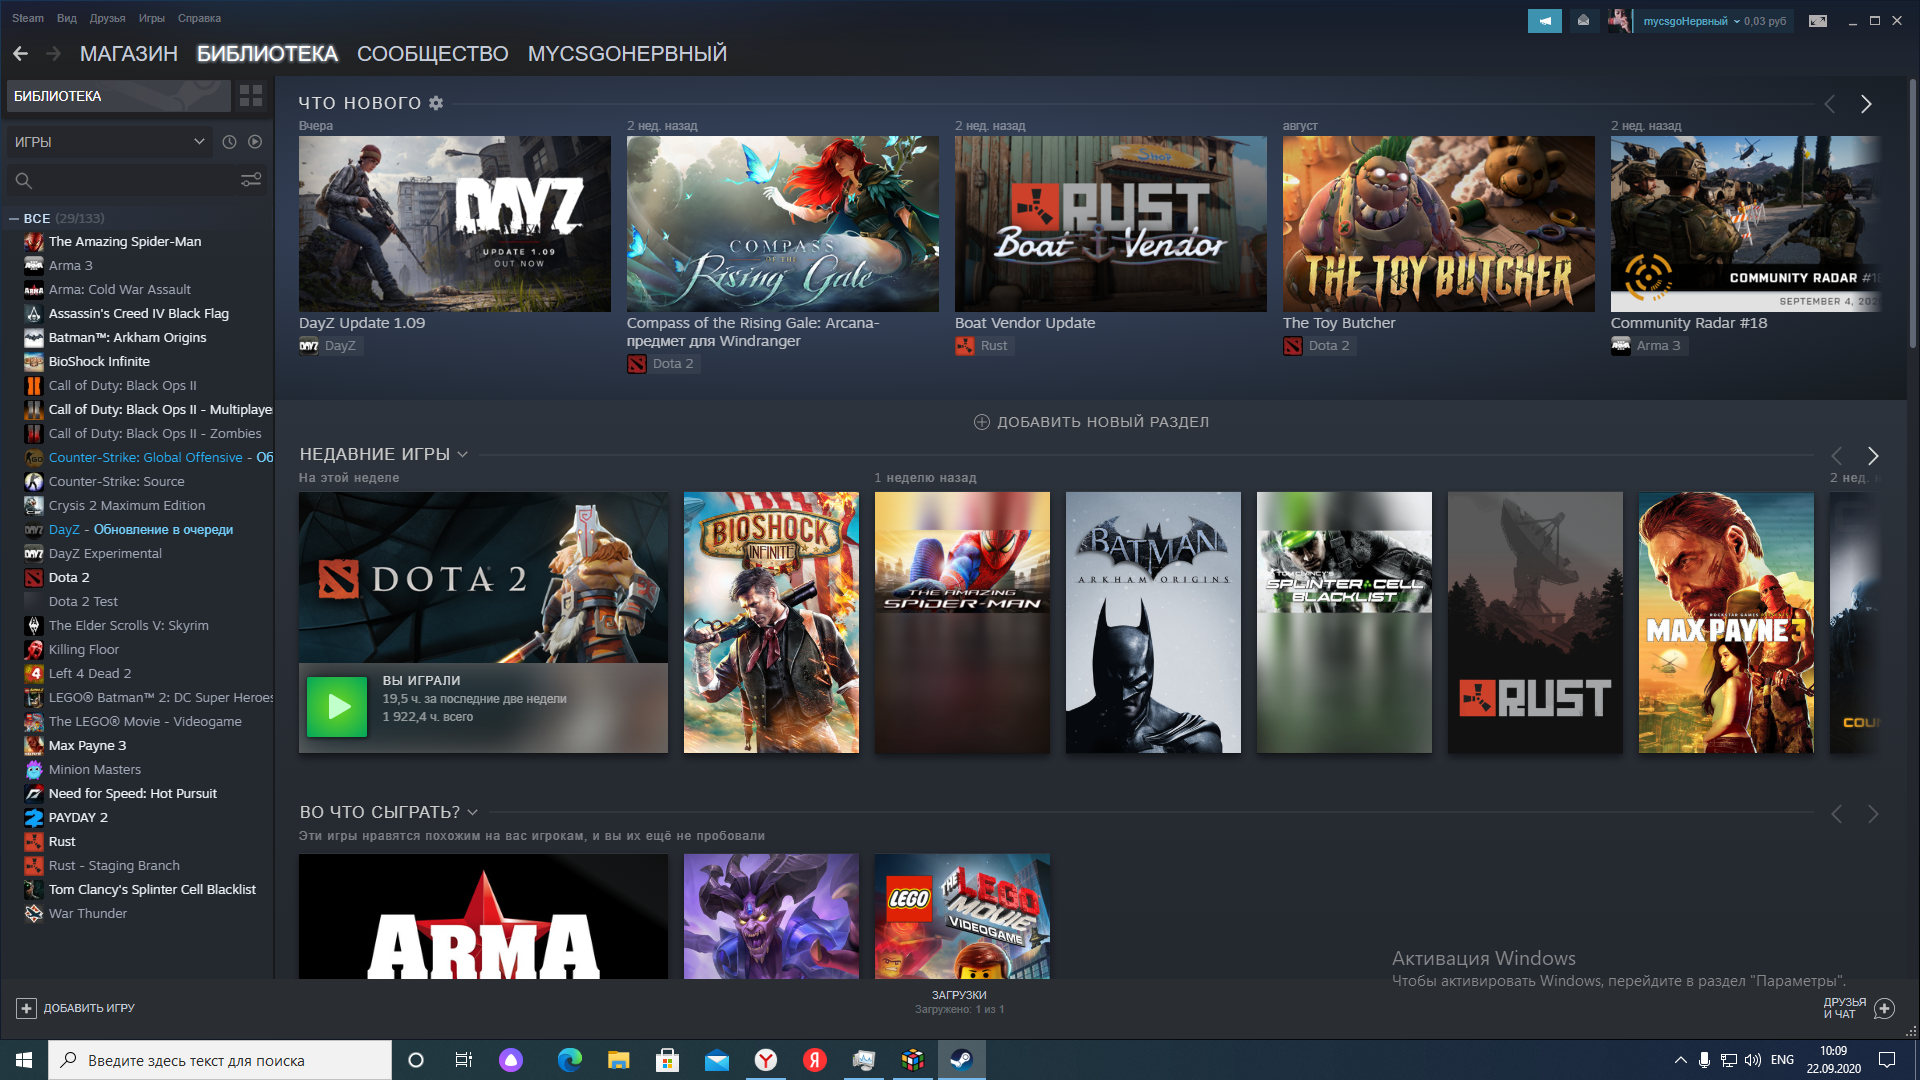The width and height of the screenshot is (1920, 1080).
Task: Select Batman Arkham Origins cover
Action: pos(1153,622)
